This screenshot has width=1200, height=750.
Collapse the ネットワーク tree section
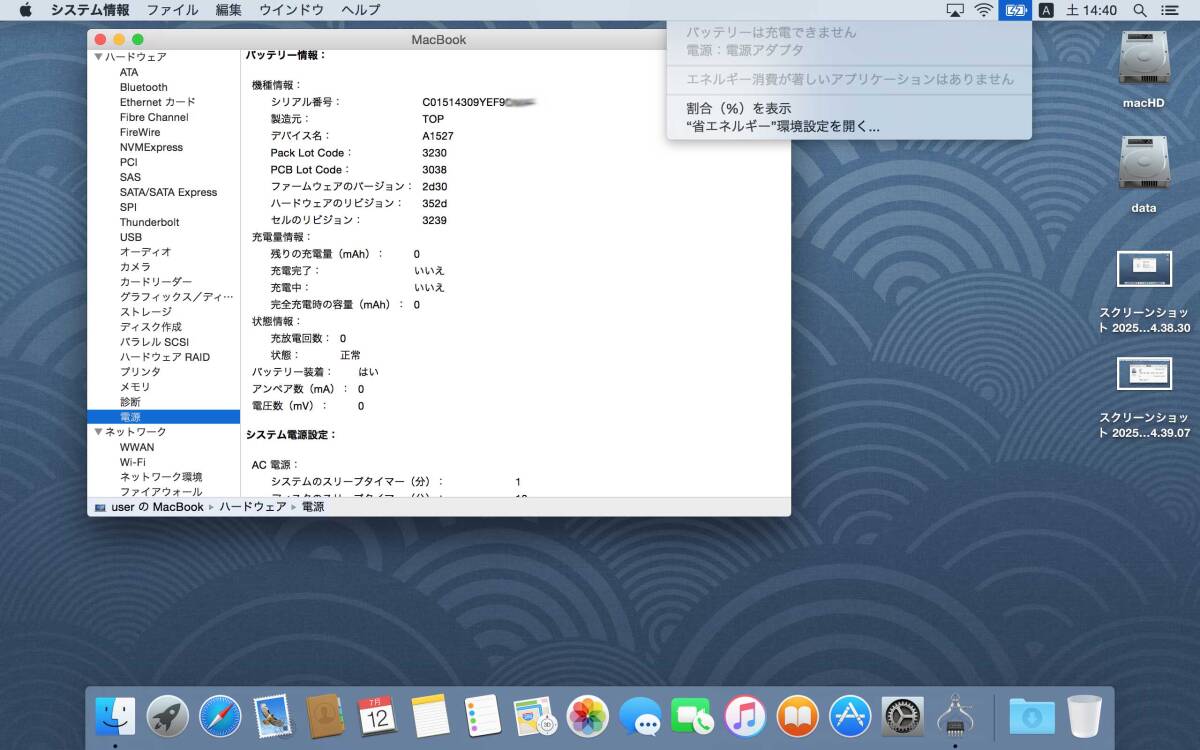[x=98, y=432]
